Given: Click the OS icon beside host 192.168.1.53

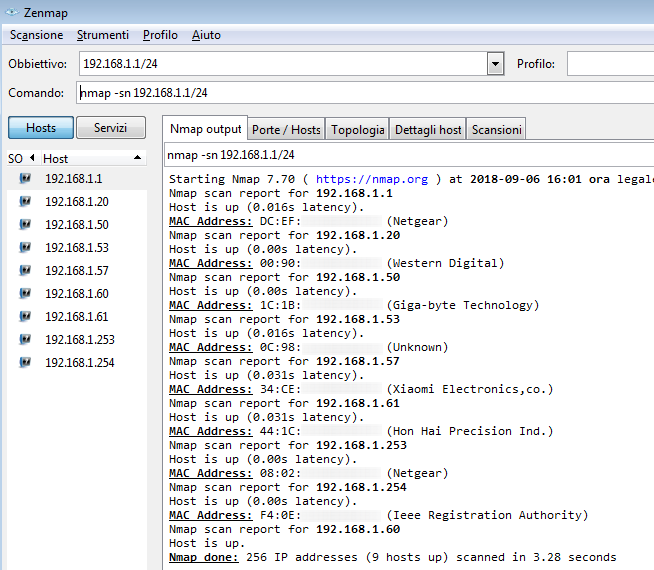Looking at the screenshot, I should 25,247.
